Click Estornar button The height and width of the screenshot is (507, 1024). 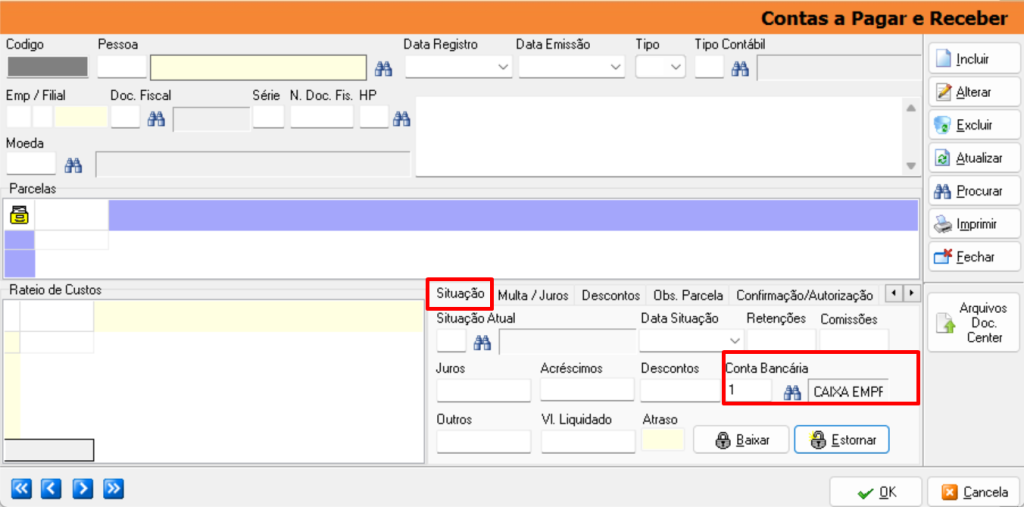pos(842,440)
